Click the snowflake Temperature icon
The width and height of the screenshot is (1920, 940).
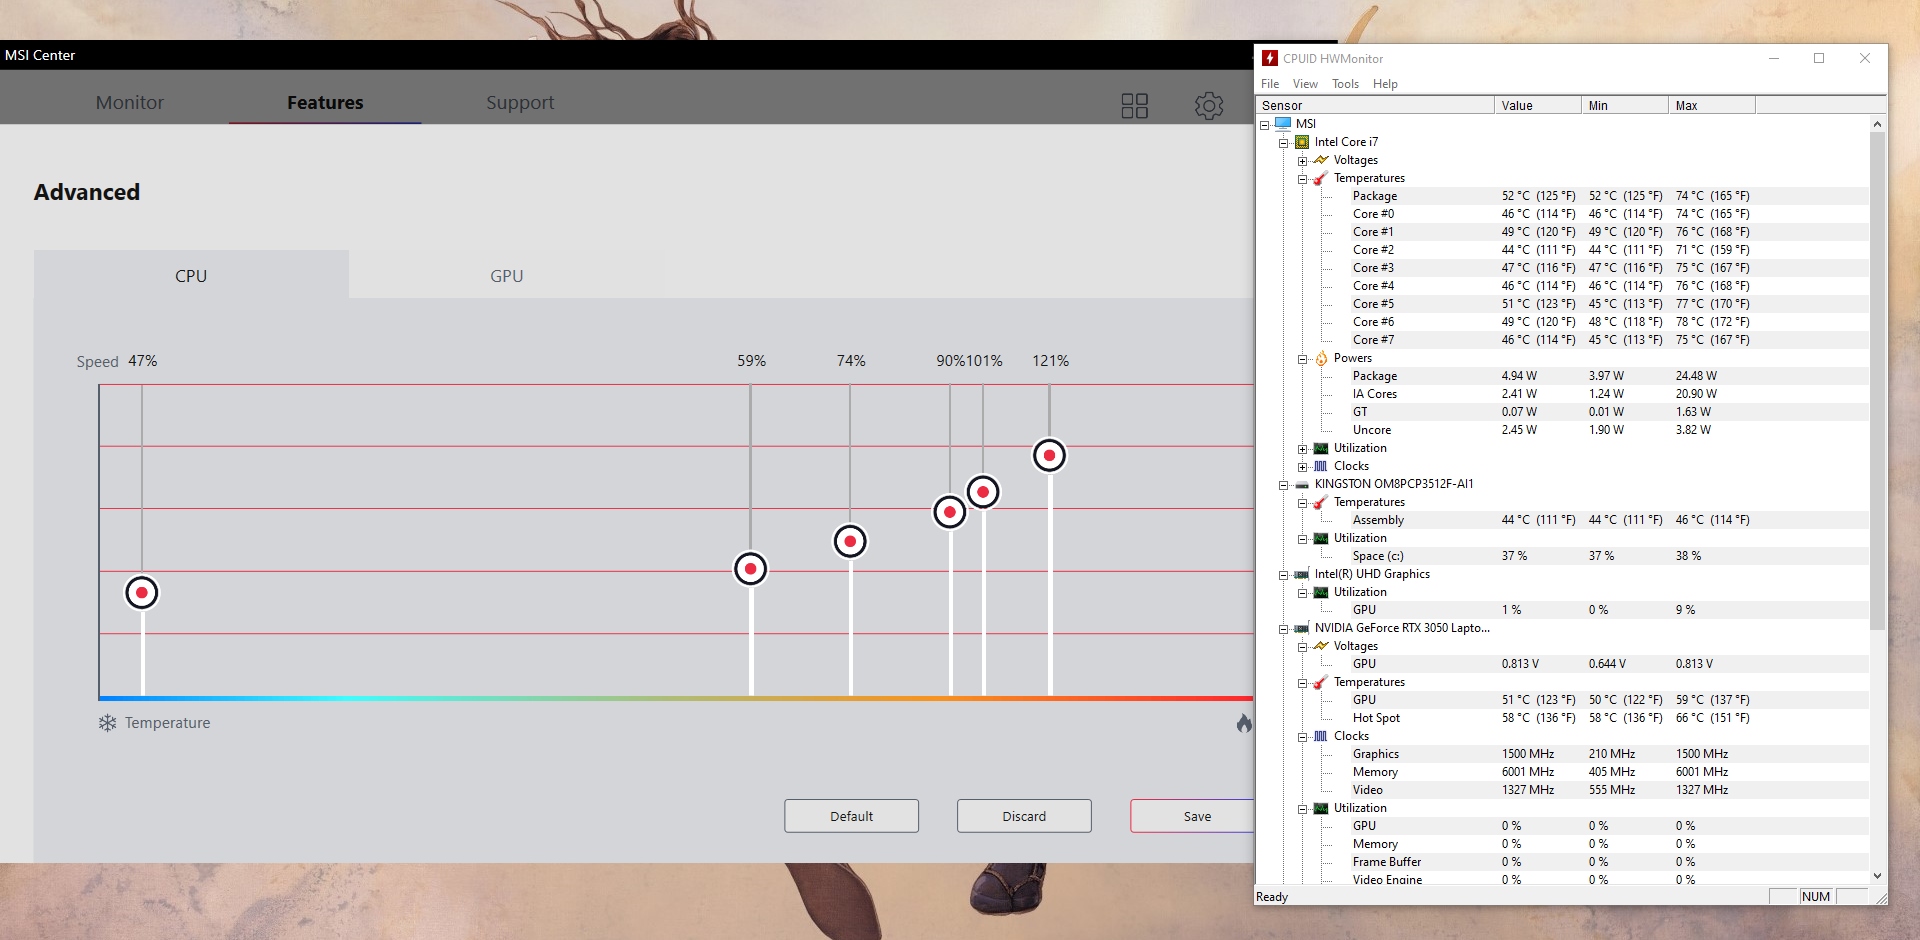pyautogui.click(x=107, y=722)
